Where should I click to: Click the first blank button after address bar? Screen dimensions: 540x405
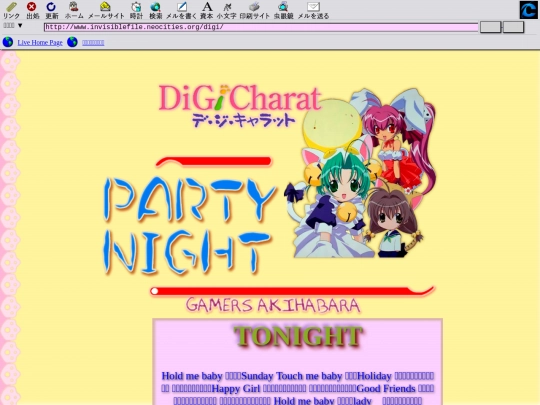[490, 27]
